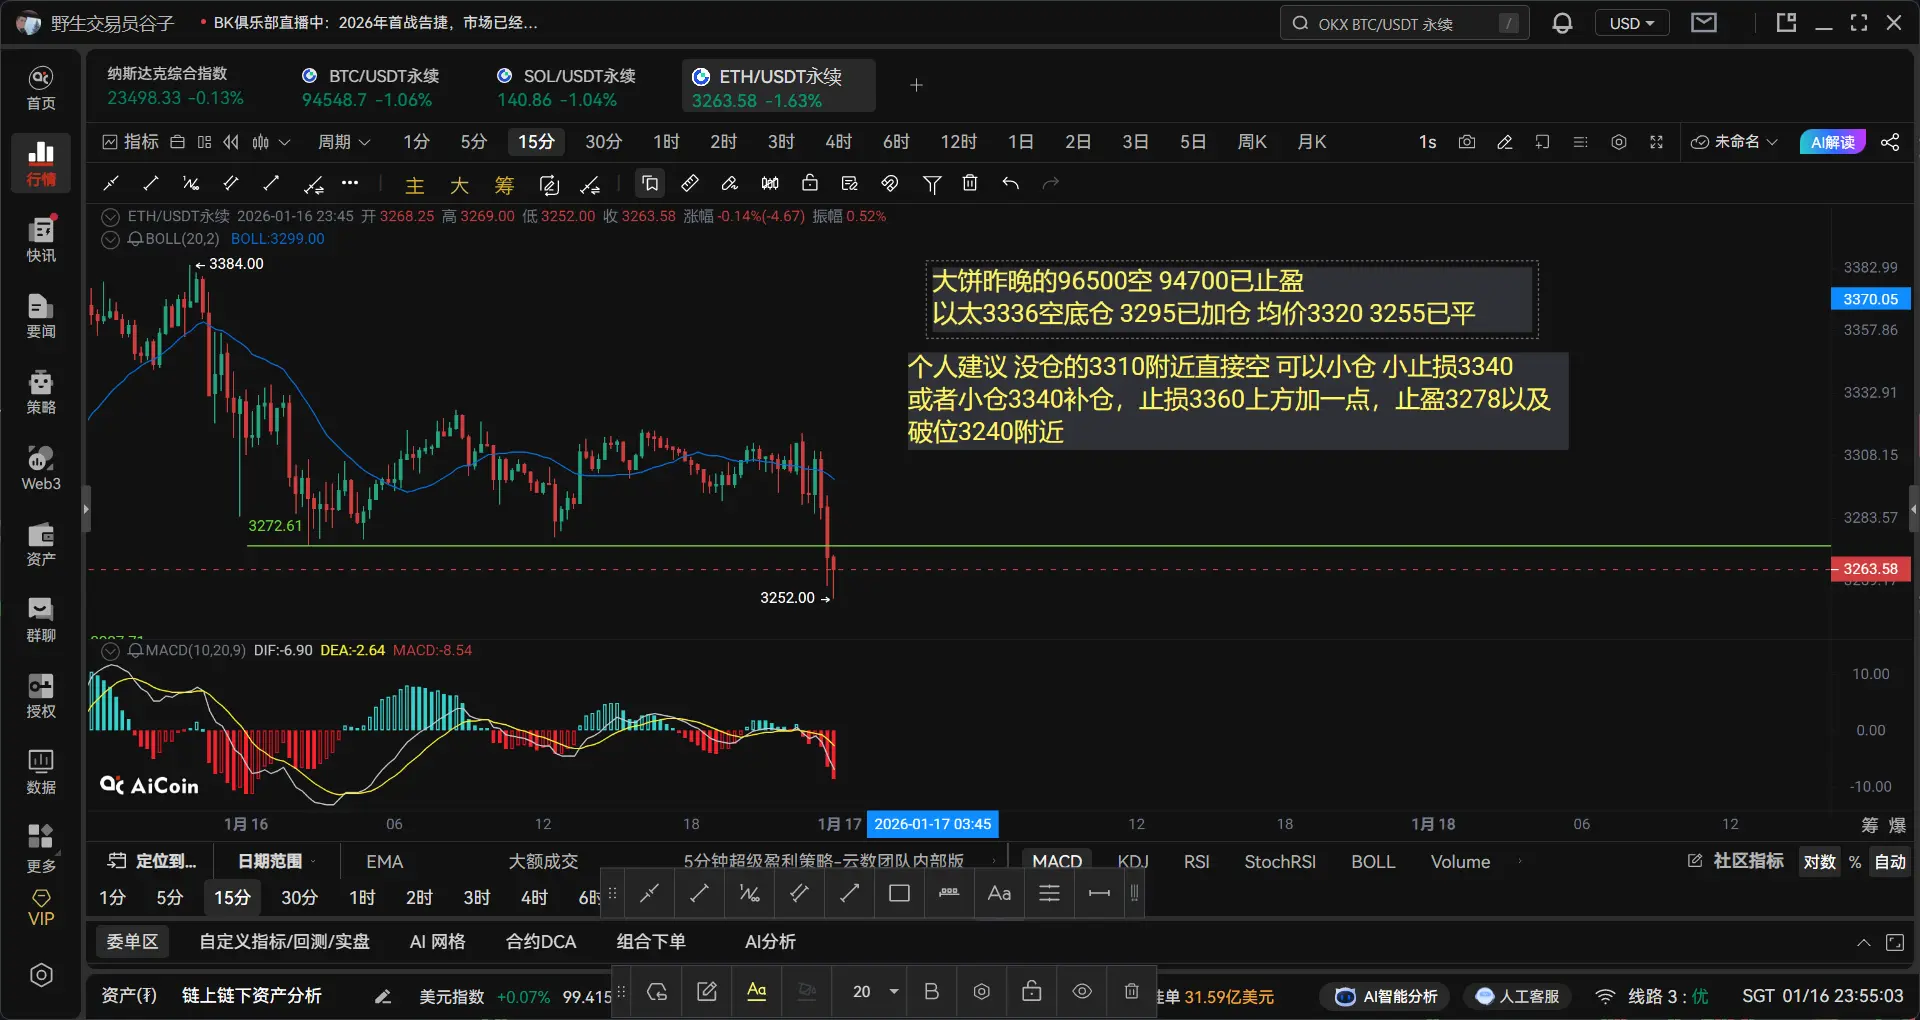The width and height of the screenshot is (1920, 1020).
Task: Click the share icon beside AI解读
Action: point(1890,142)
